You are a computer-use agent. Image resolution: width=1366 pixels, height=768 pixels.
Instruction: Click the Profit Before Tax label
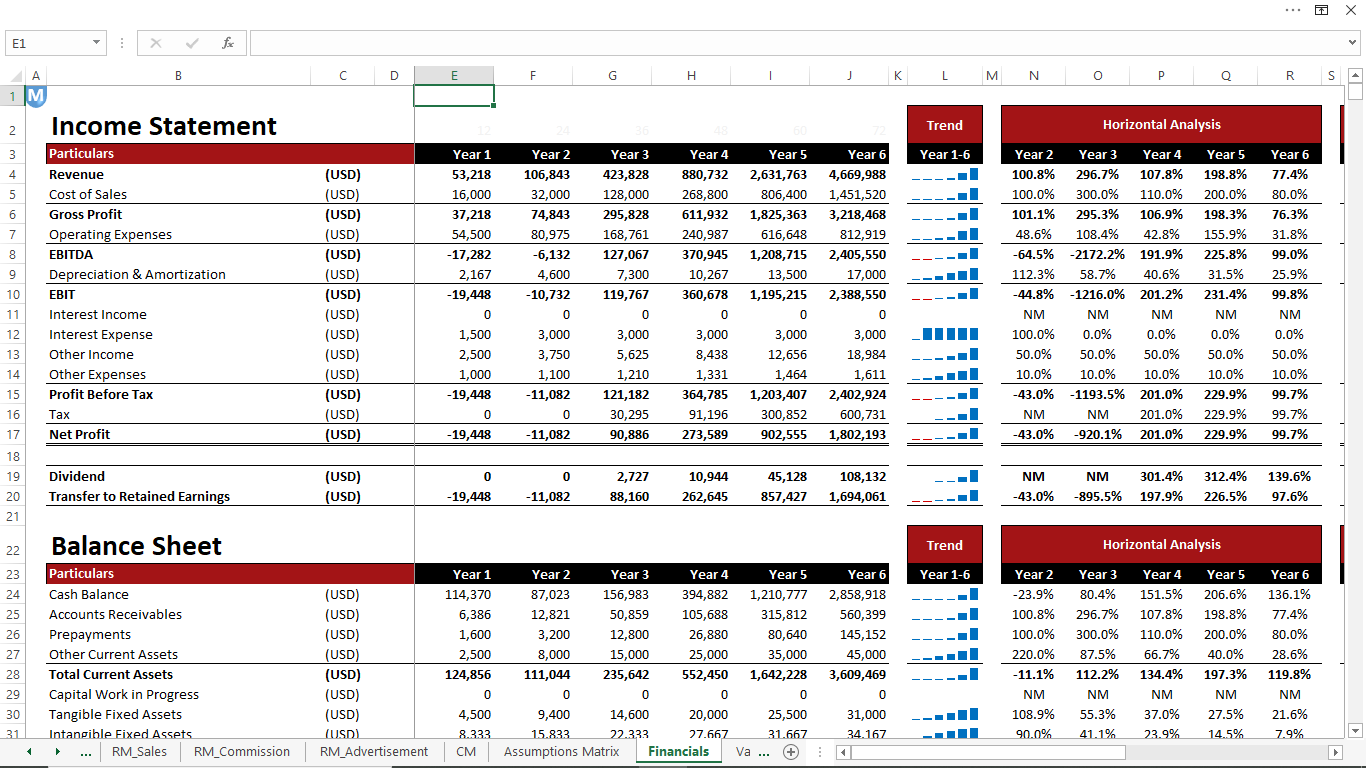point(101,395)
